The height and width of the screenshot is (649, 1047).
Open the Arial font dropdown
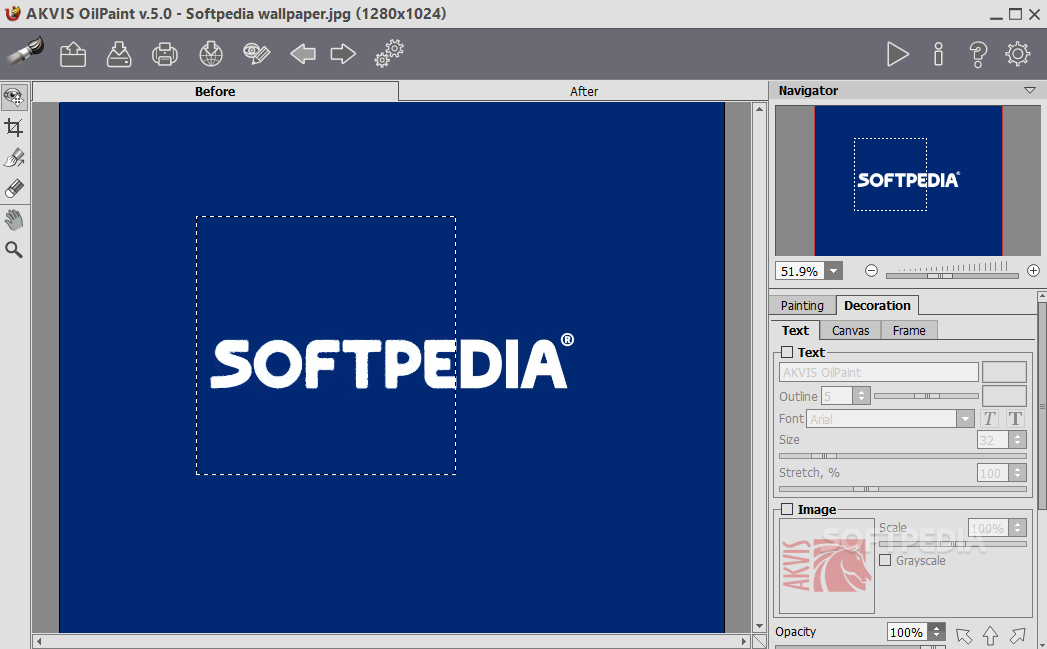(x=965, y=419)
